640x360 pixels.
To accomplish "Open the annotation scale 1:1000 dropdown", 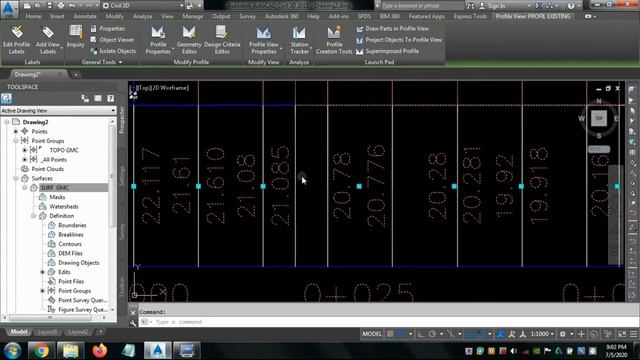I will point(542,334).
